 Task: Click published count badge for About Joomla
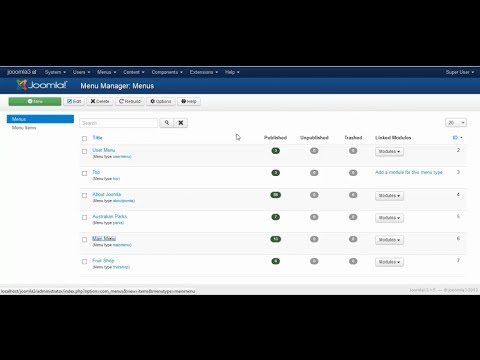coord(276,195)
